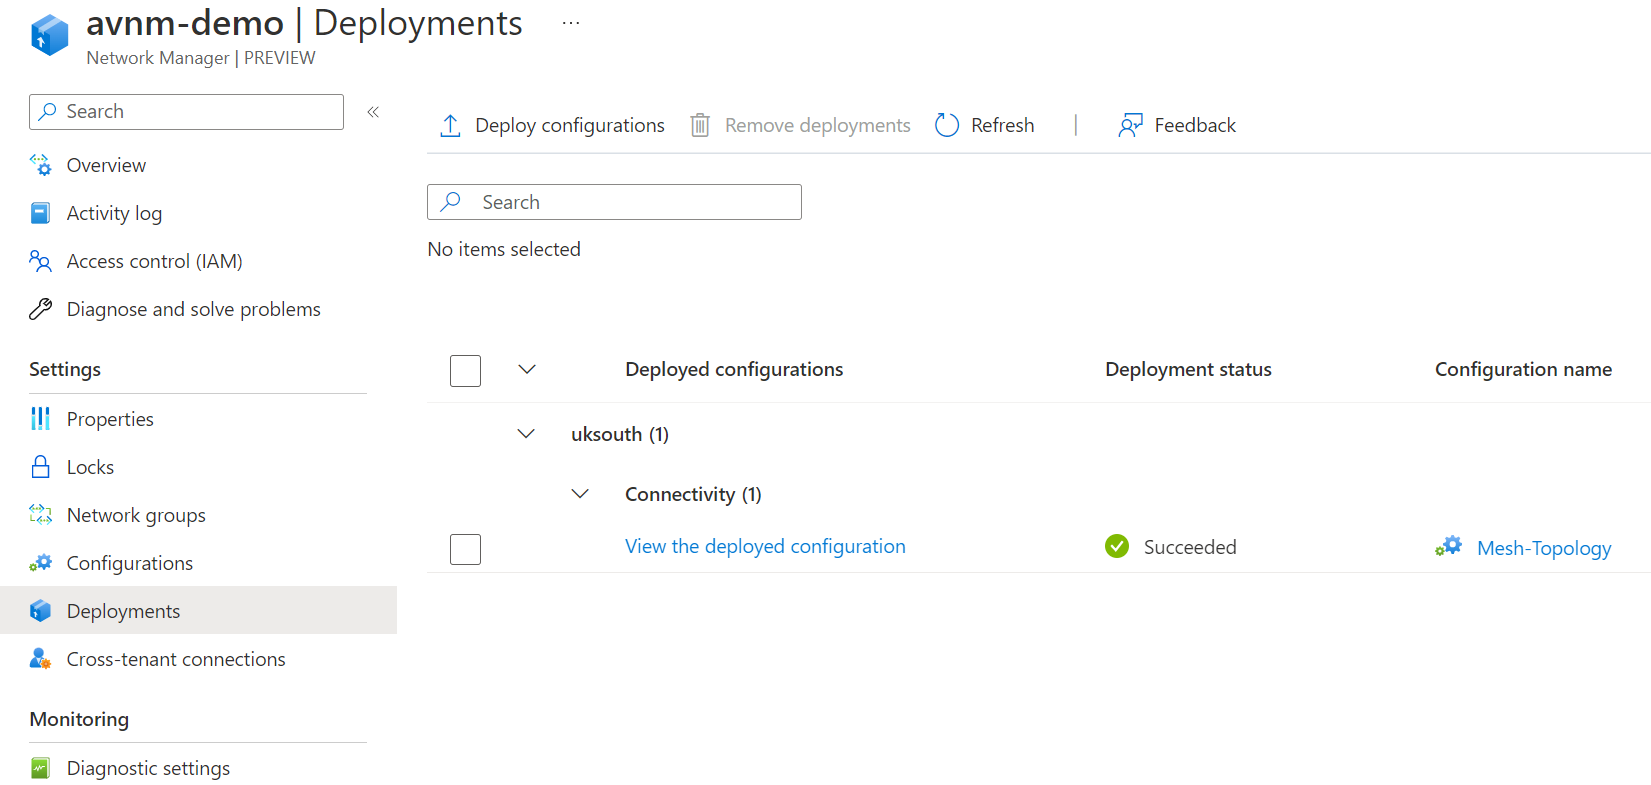The image size is (1651, 785).
Task: Click the more options ellipsis in header
Action: pyautogui.click(x=571, y=23)
